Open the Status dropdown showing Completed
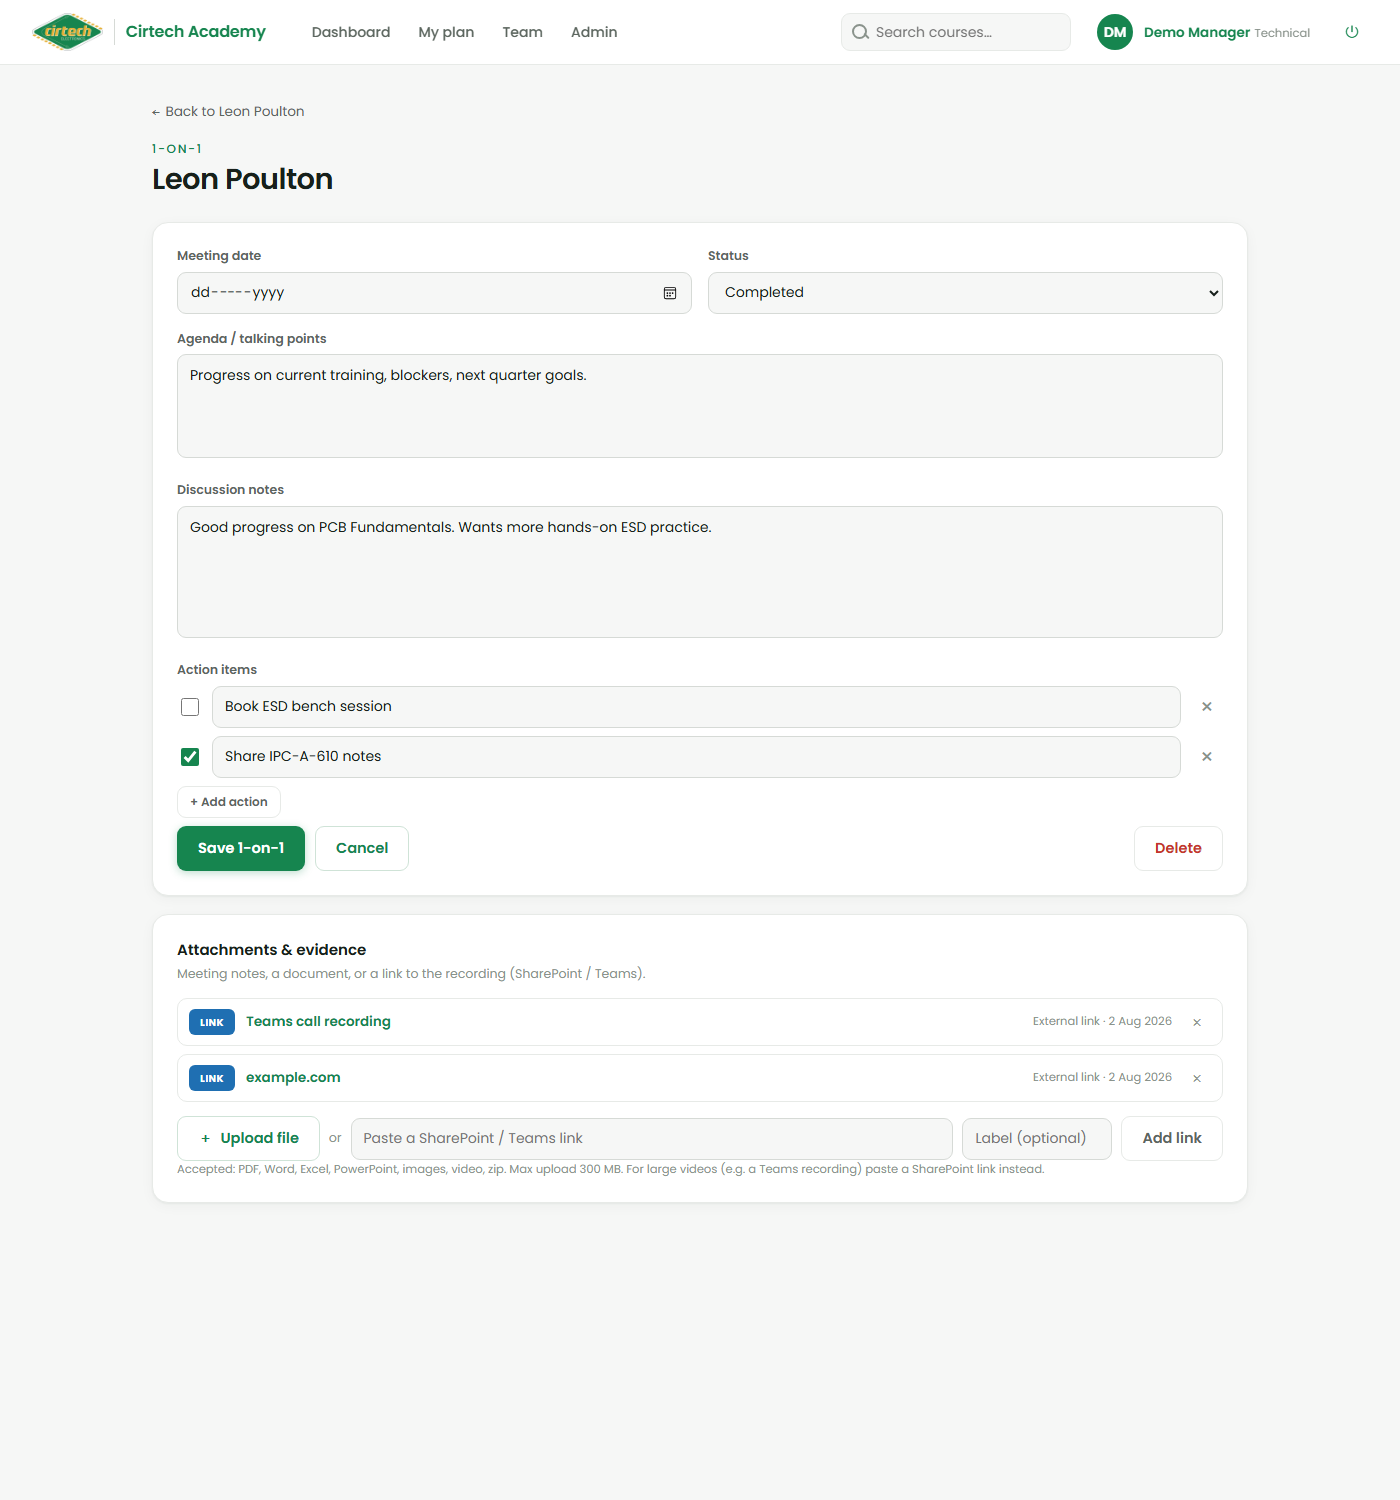Screen dimensions: 1400x1500 tap(965, 293)
